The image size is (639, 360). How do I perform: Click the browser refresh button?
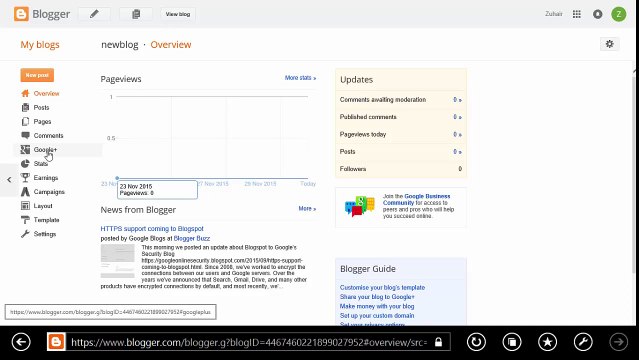[476, 342]
